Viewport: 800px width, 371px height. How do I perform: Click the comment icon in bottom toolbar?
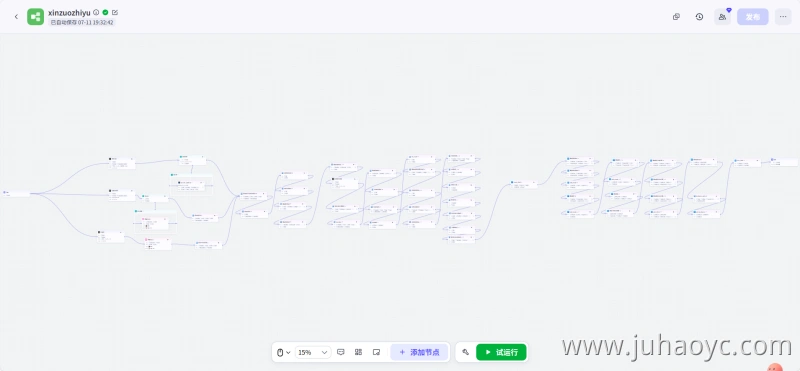[x=341, y=352]
